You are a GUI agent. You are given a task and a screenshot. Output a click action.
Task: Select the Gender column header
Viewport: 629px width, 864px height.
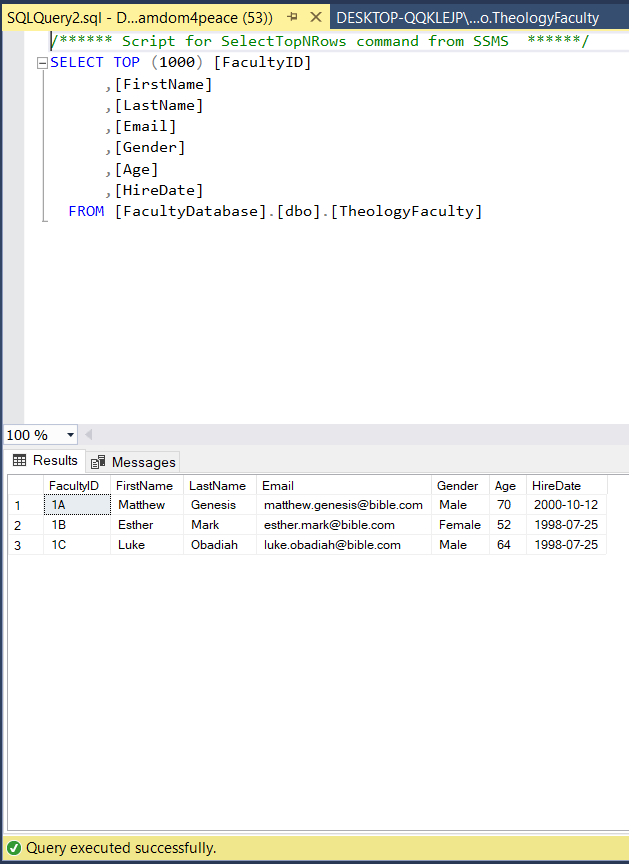tap(460, 485)
